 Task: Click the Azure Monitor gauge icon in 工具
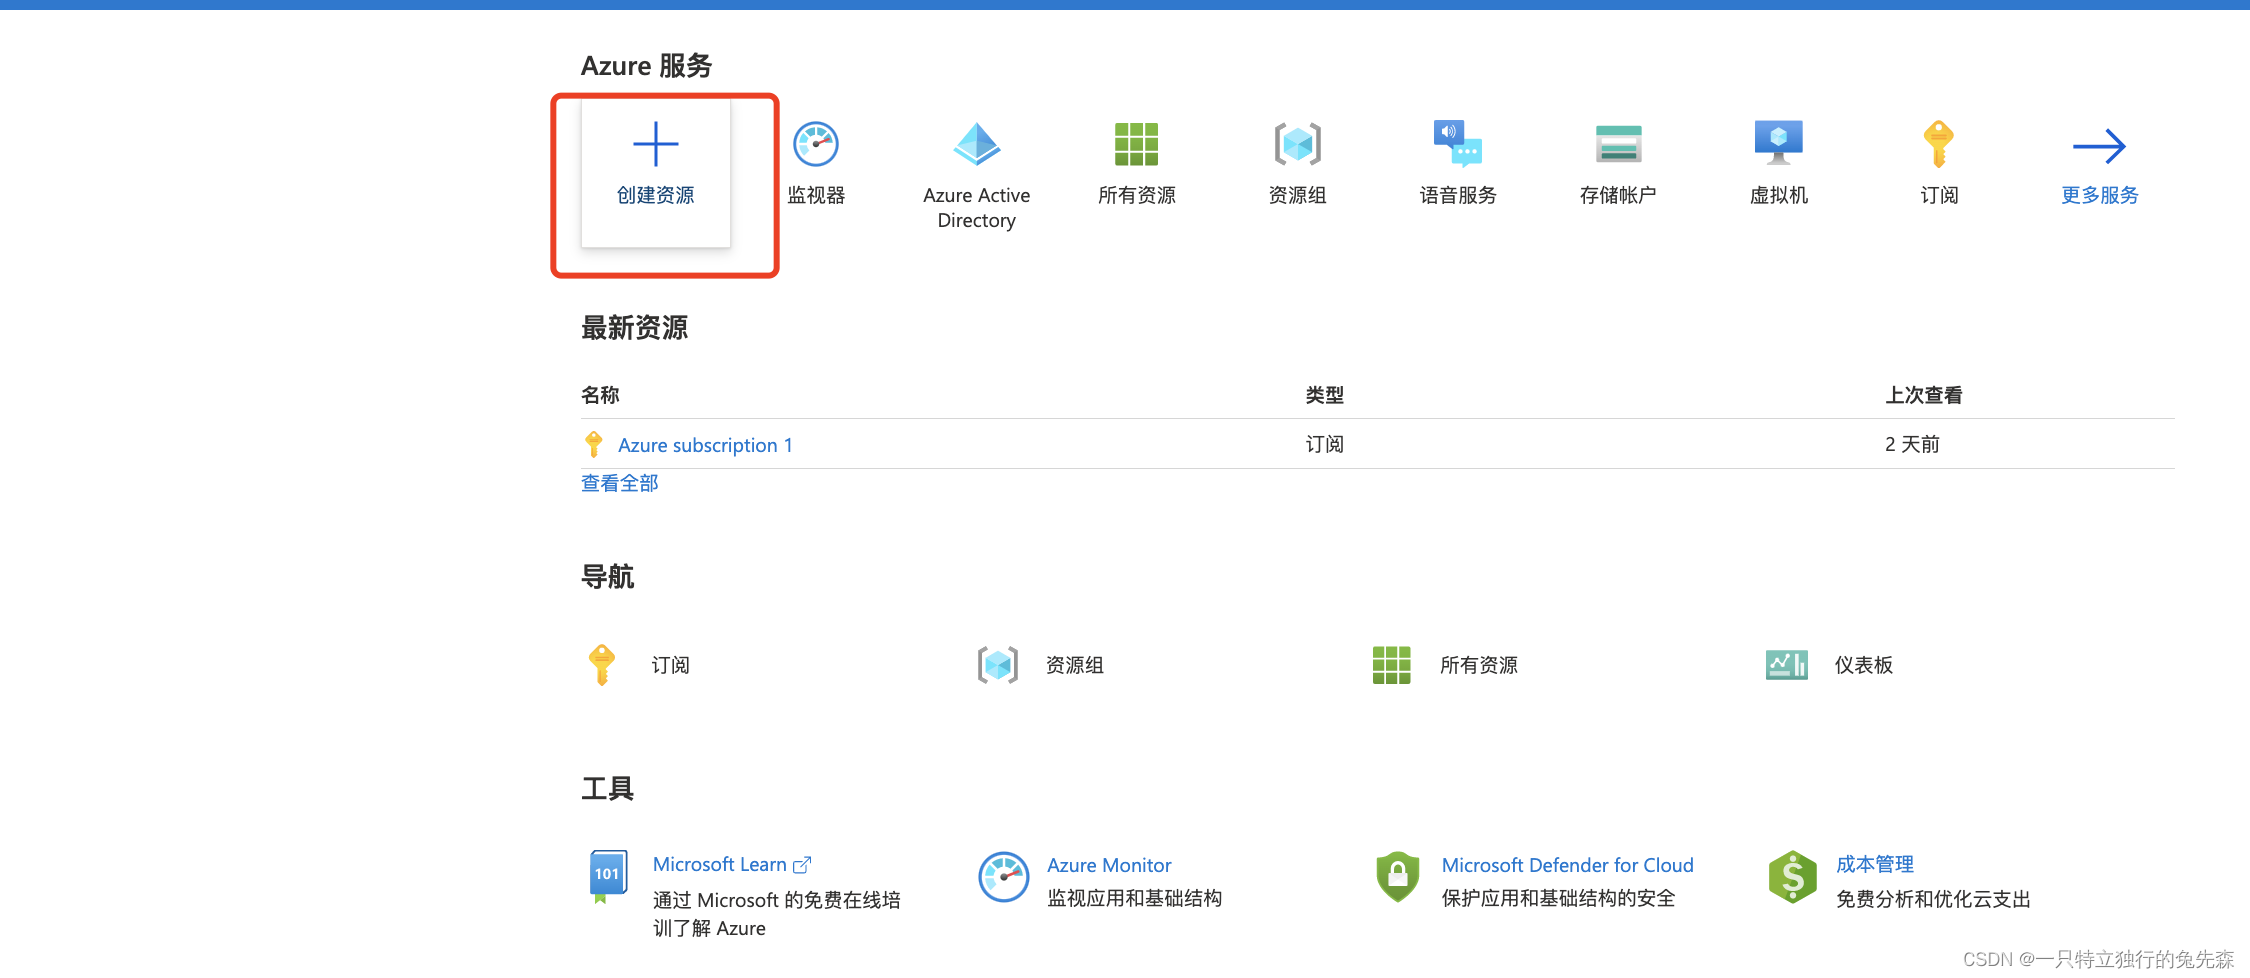click(x=1003, y=877)
